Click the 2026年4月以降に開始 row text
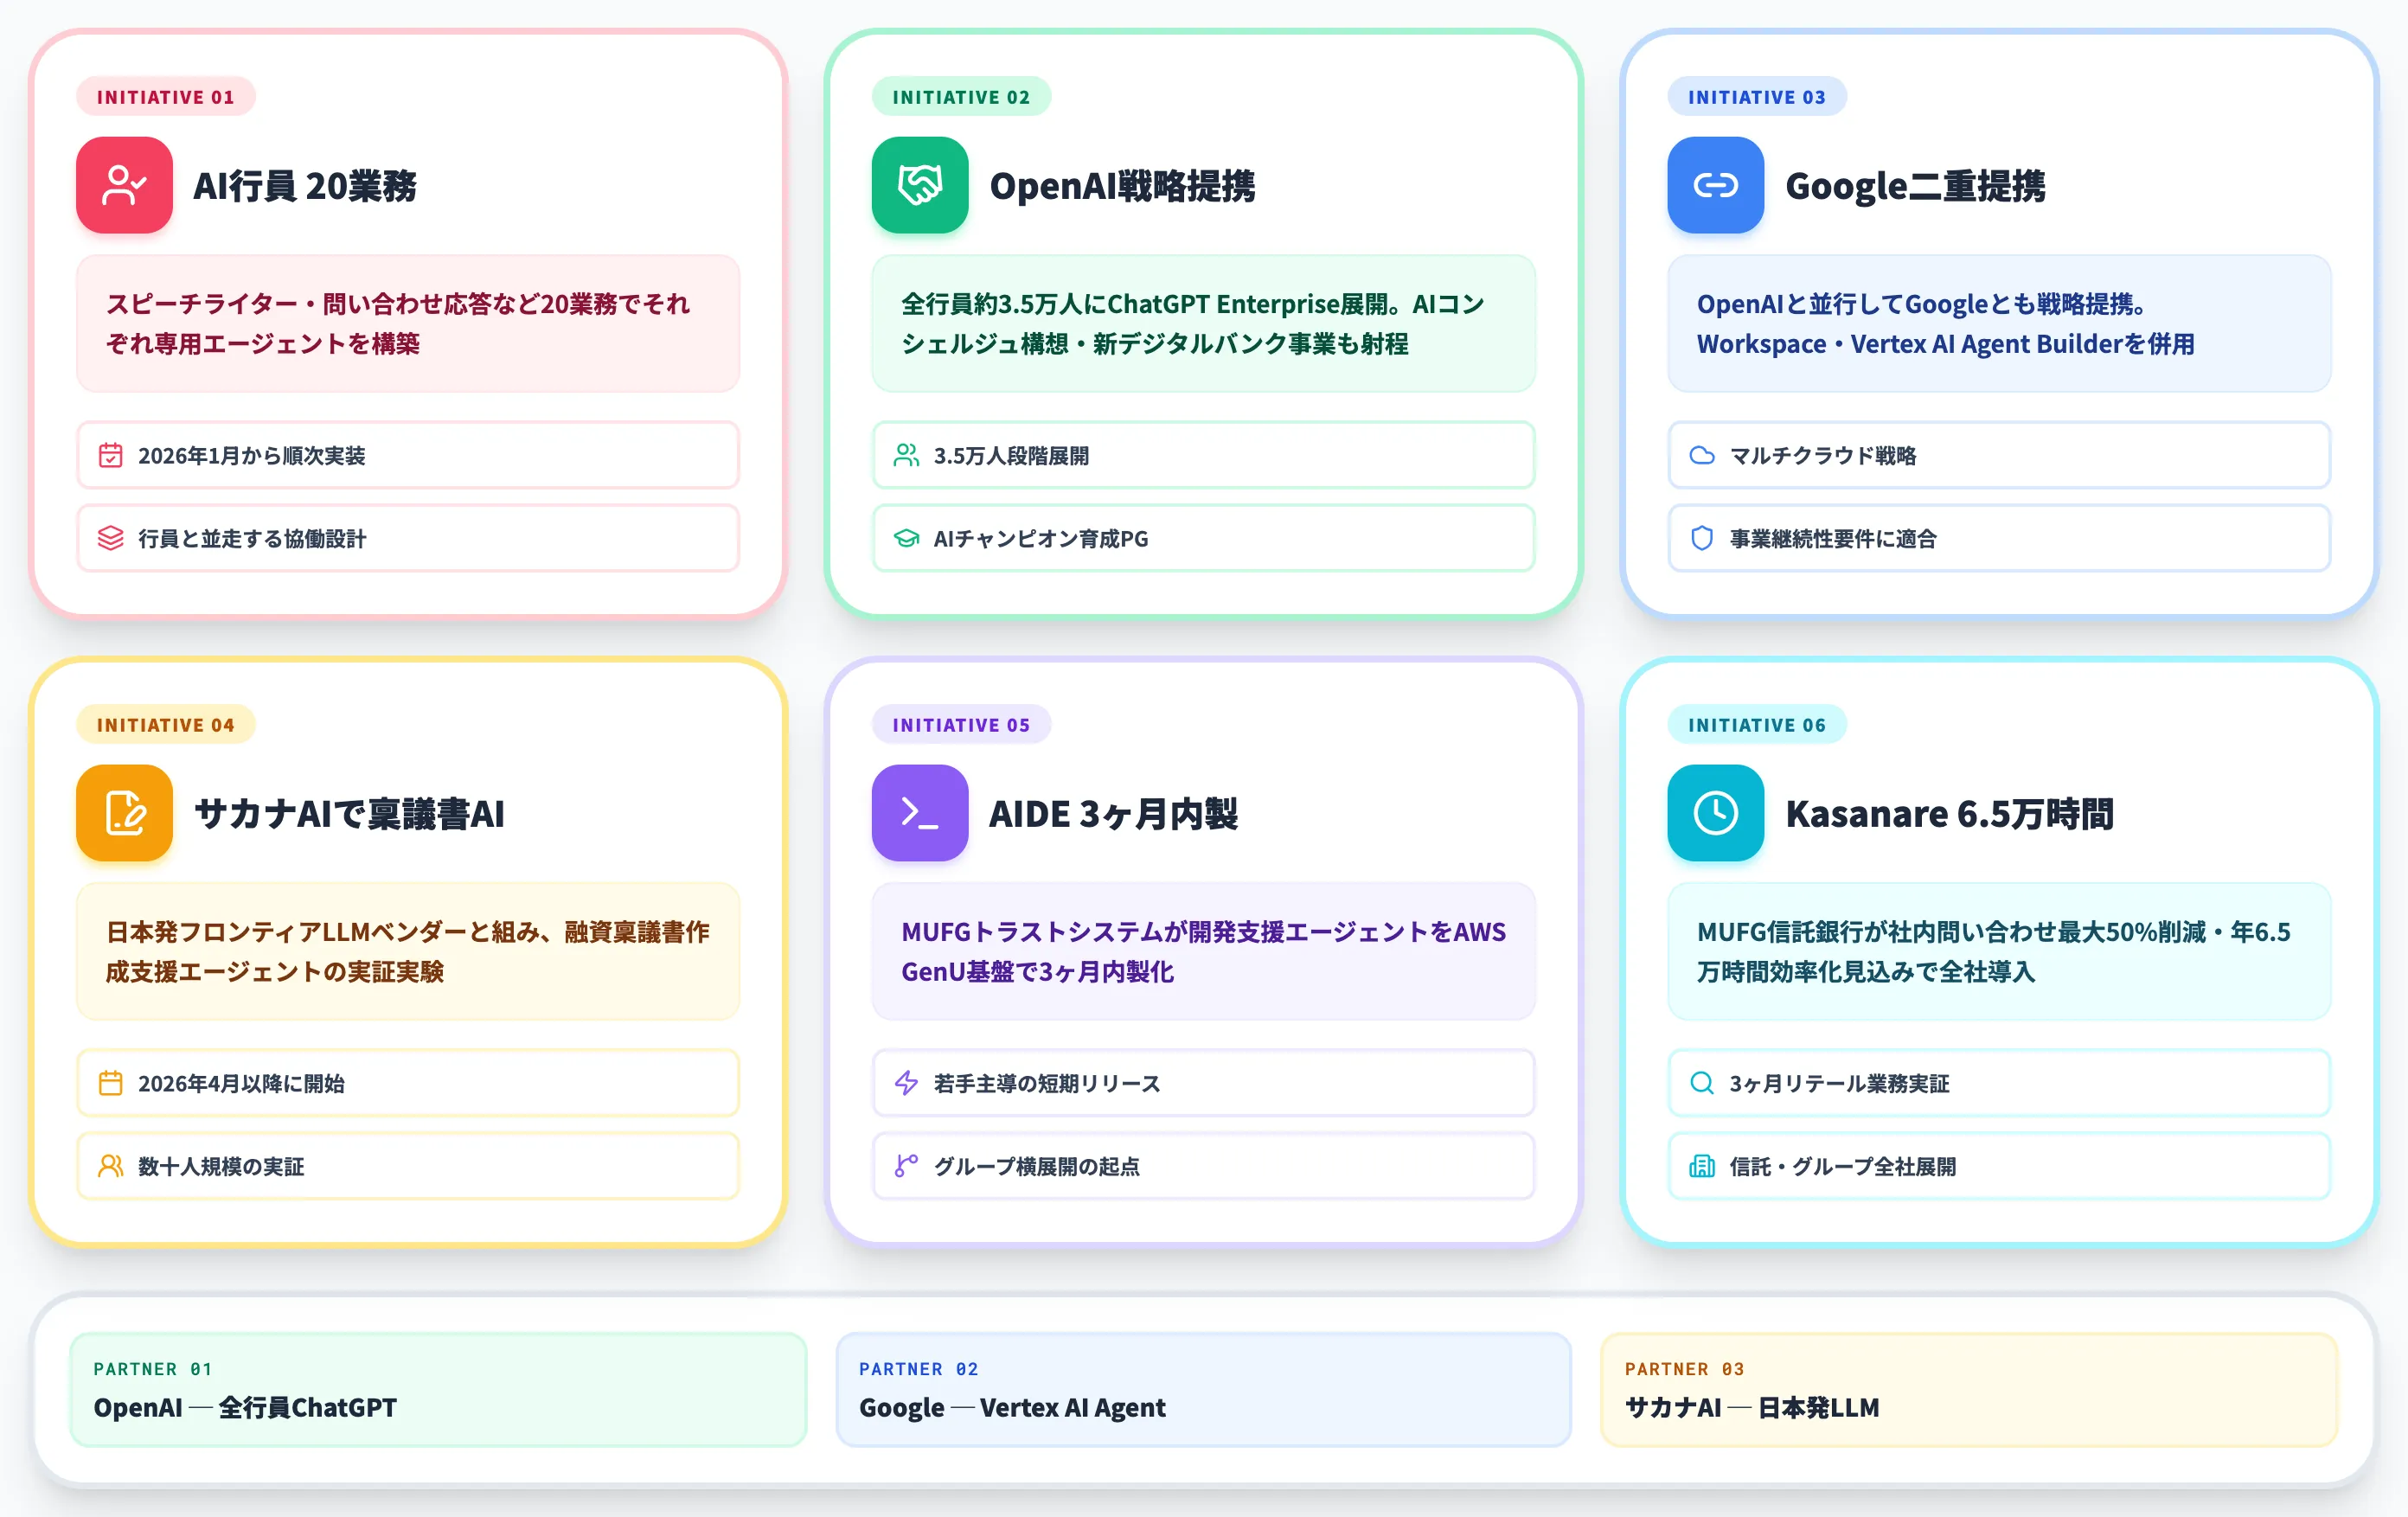Viewport: 2408px width, 1517px height. [x=241, y=1084]
